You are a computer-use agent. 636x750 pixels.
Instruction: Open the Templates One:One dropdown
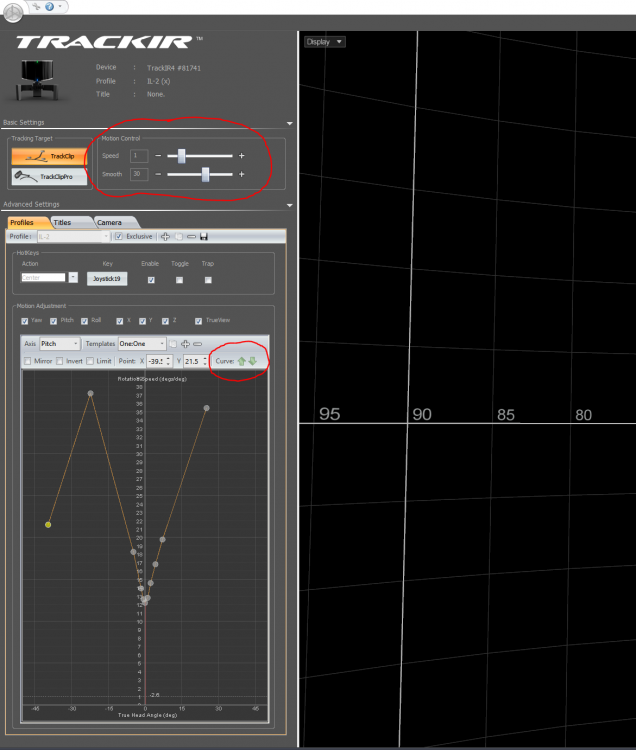[141, 343]
